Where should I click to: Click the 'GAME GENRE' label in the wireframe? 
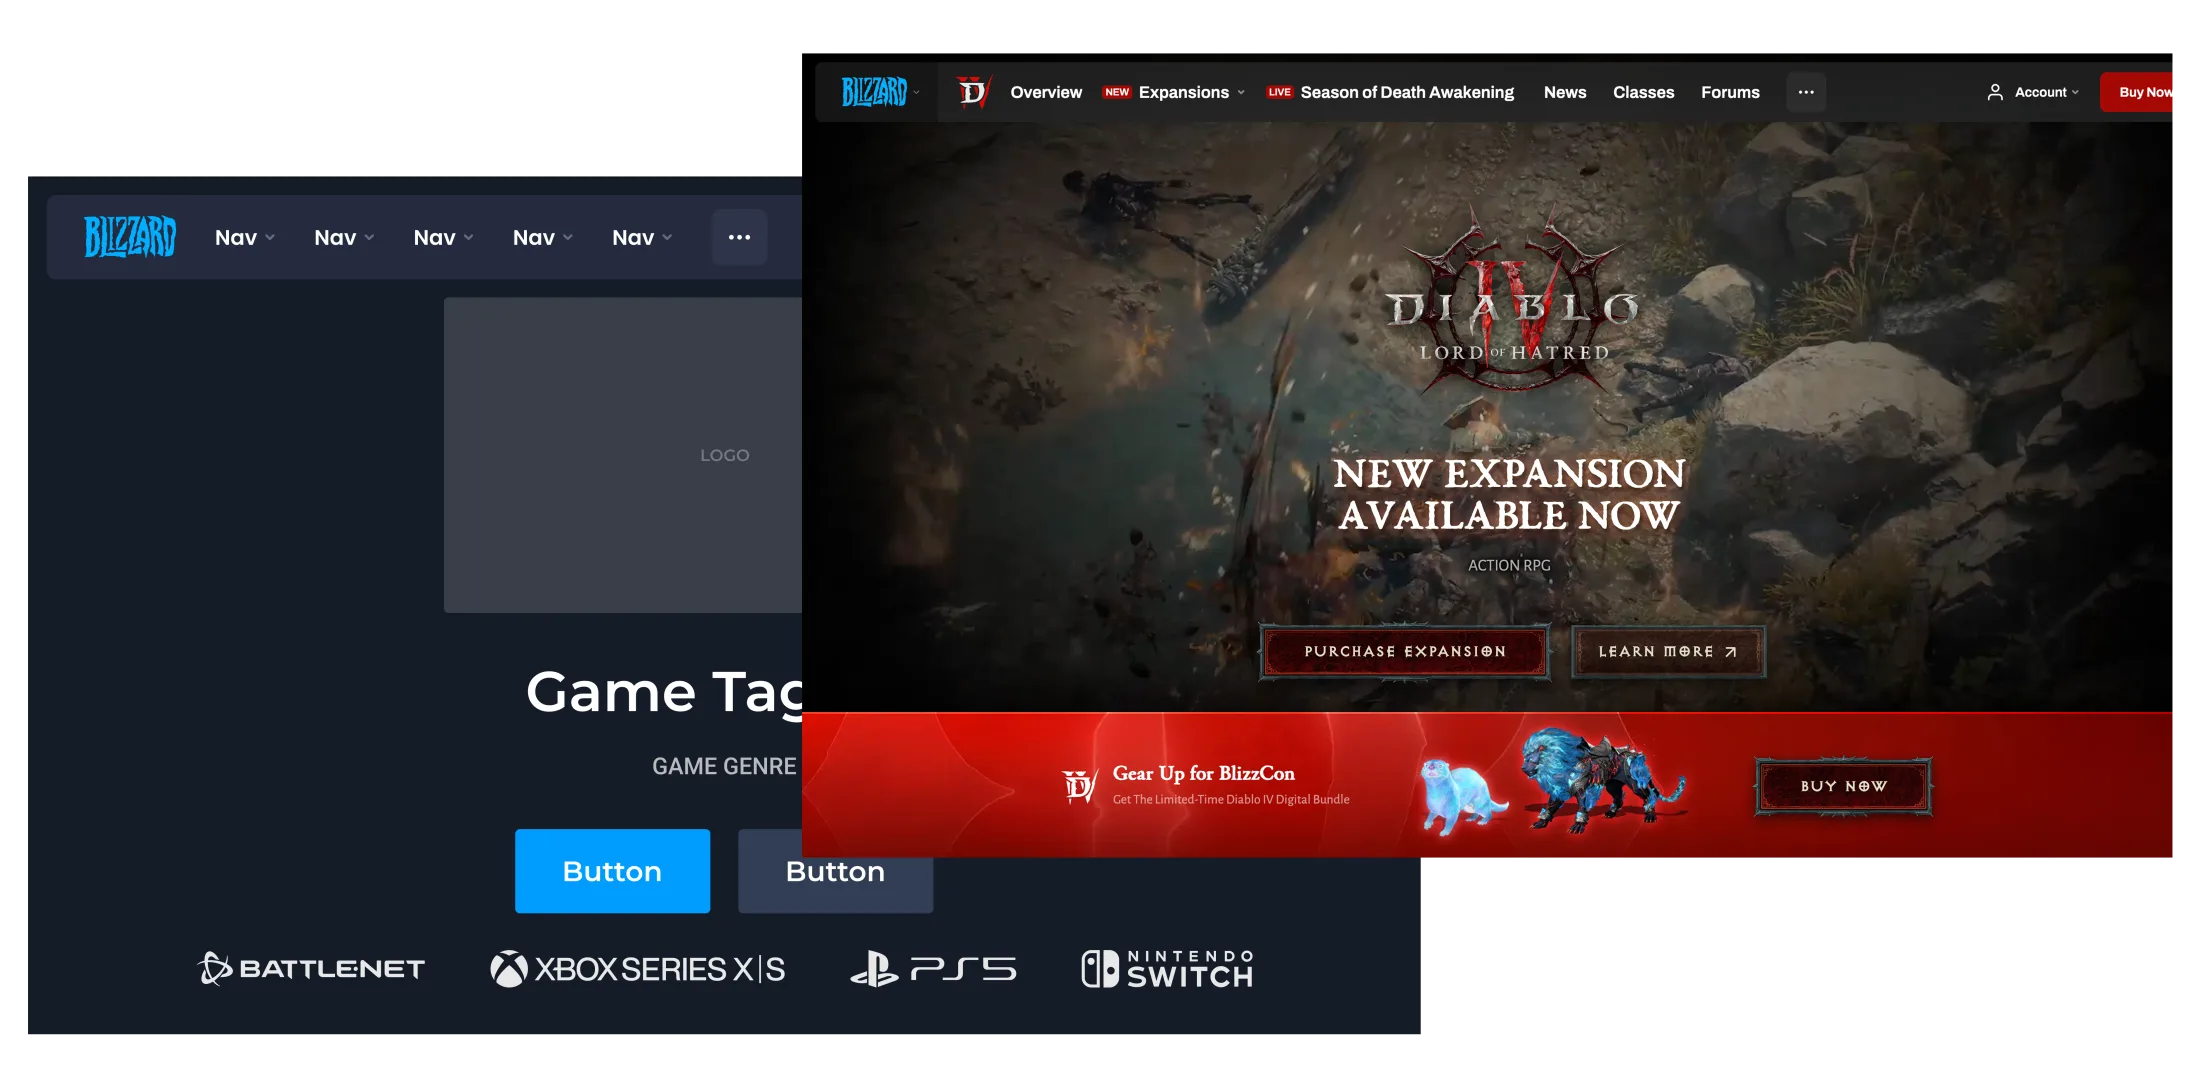[724, 766]
